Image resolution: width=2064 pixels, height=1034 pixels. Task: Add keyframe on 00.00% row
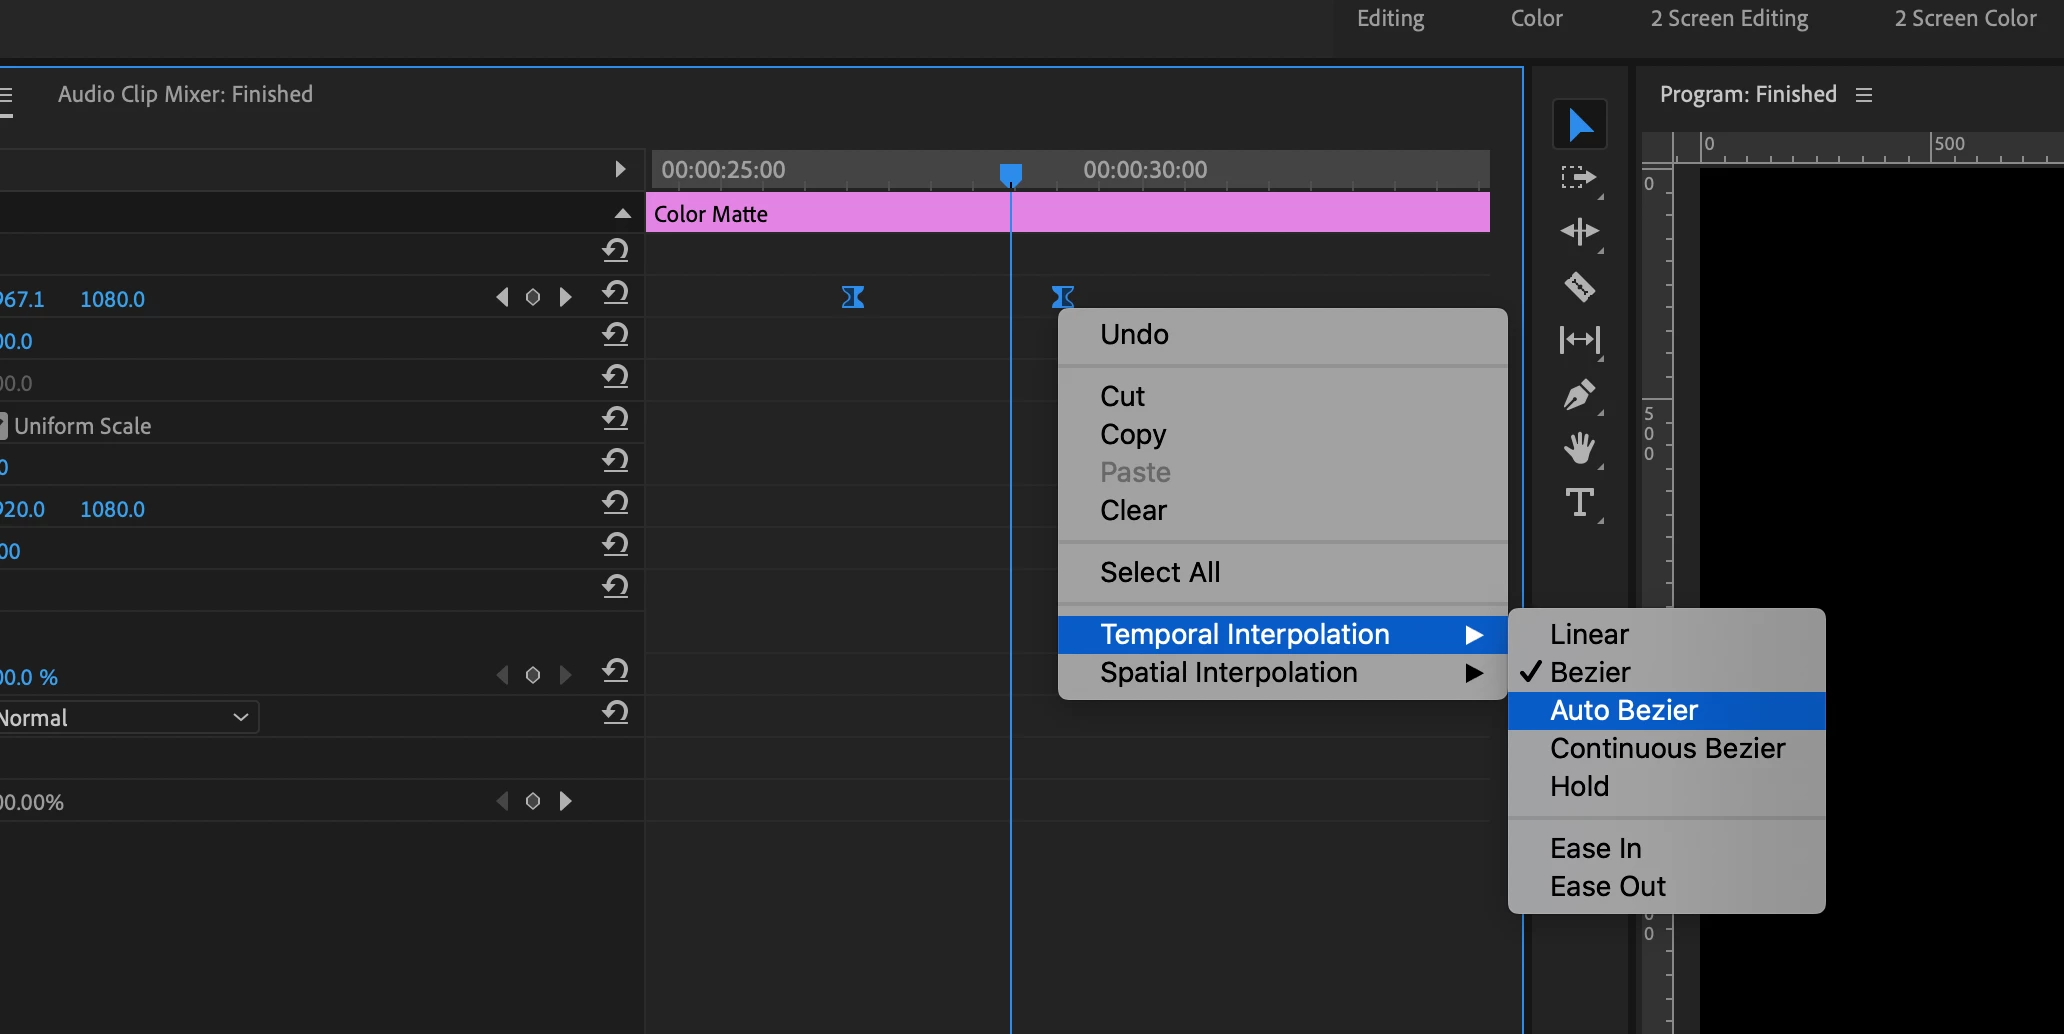click(x=533, y=801)
